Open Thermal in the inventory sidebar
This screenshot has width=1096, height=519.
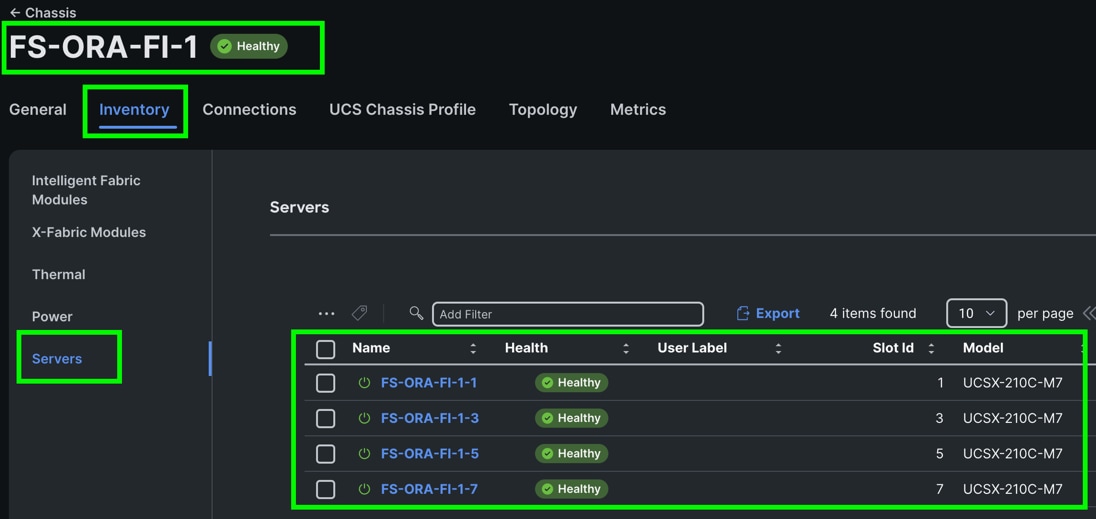click(58, 274)
